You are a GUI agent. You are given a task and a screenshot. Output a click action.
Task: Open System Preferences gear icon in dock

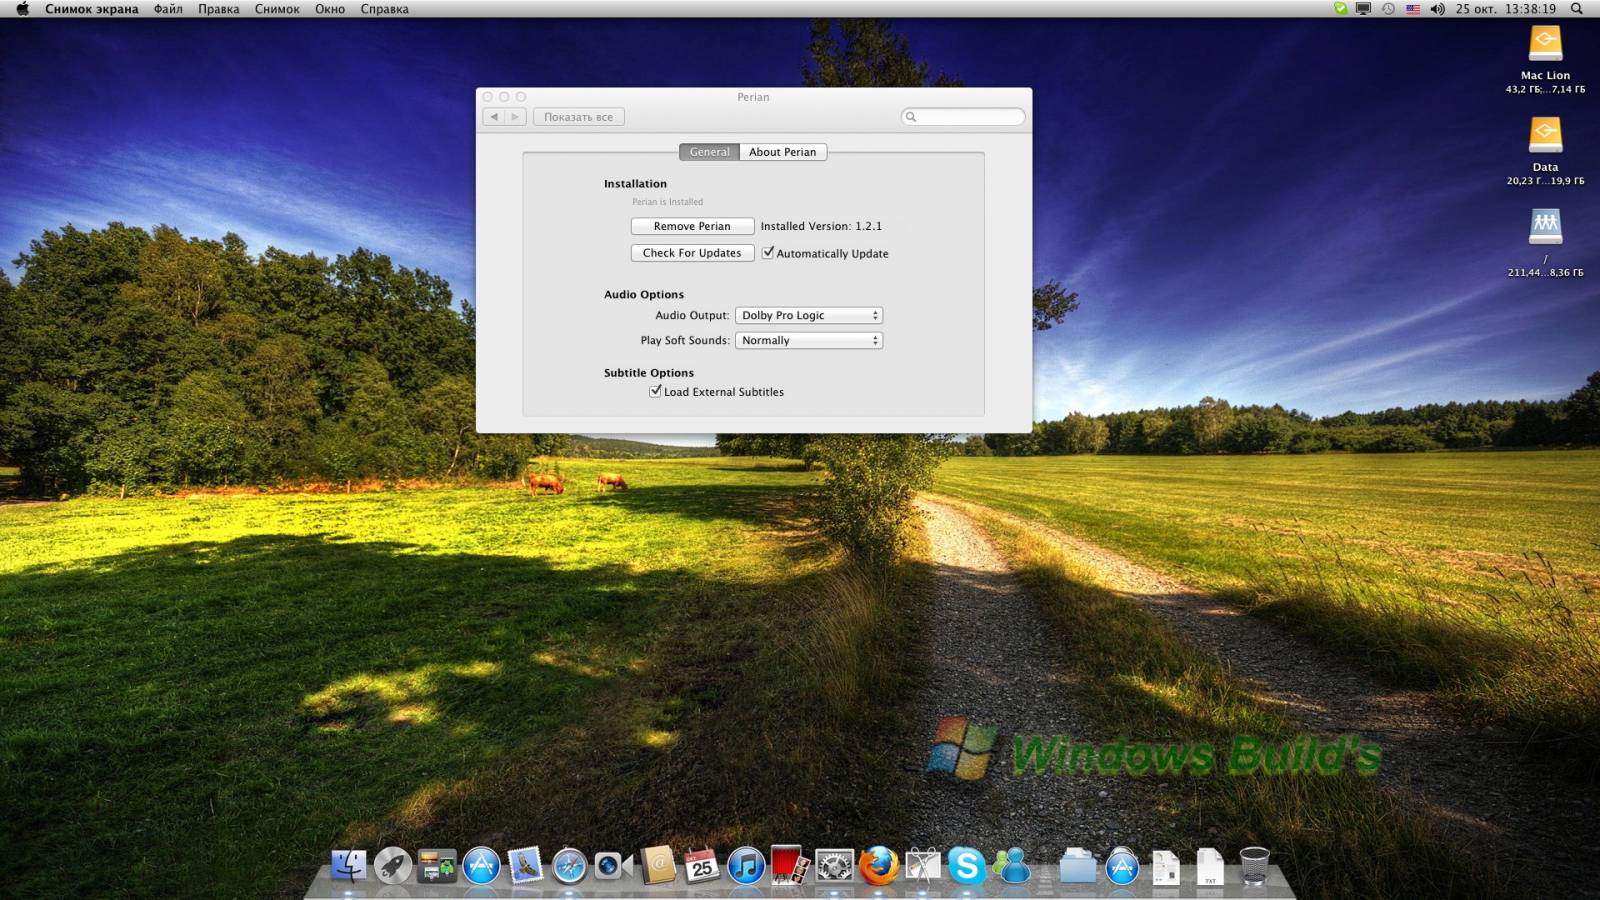click(834, 866)
